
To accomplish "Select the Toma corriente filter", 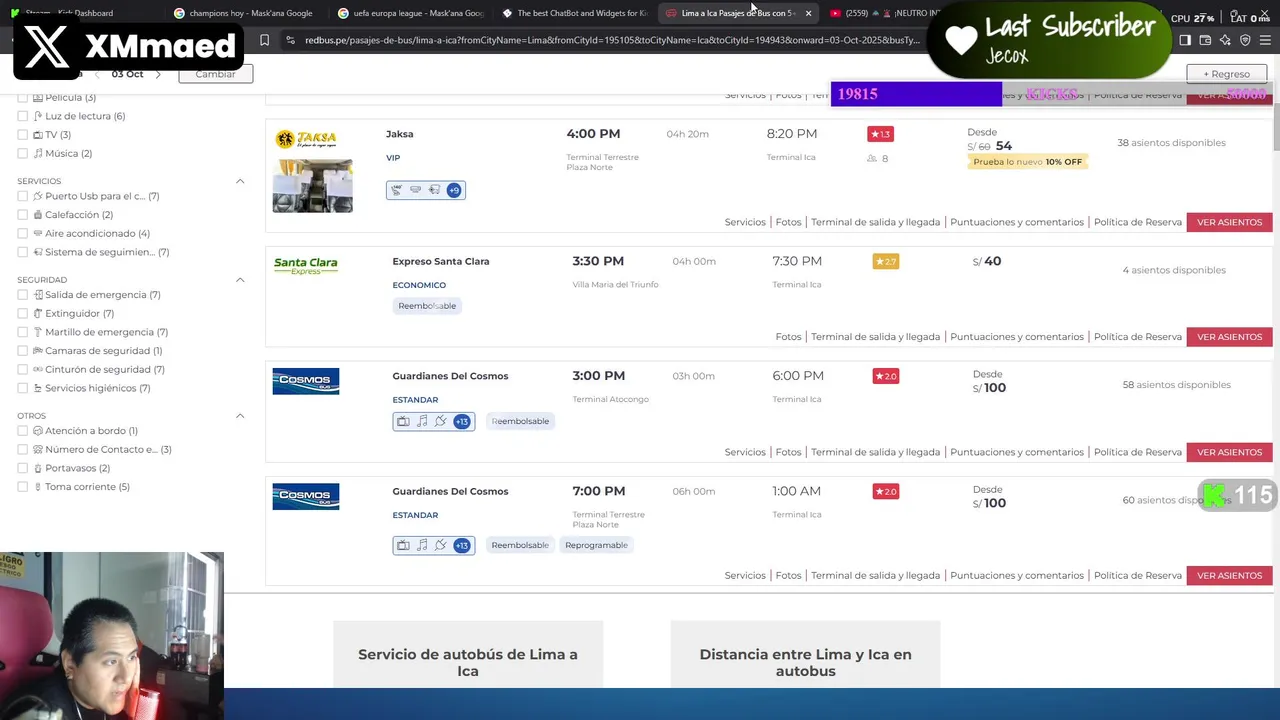I will 22,487.
